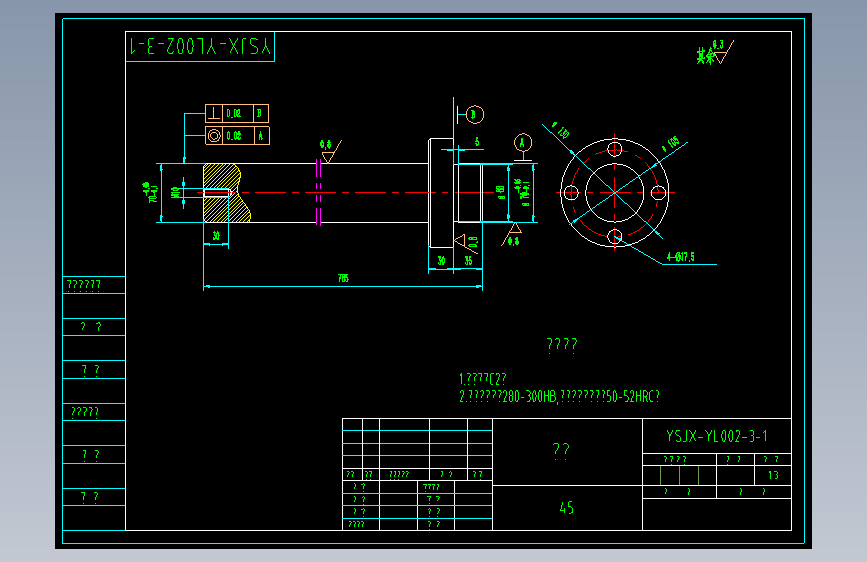Select the 4-Ø17.5 hole callout
This screenshot has width=867, height=562.
[681, 257]
